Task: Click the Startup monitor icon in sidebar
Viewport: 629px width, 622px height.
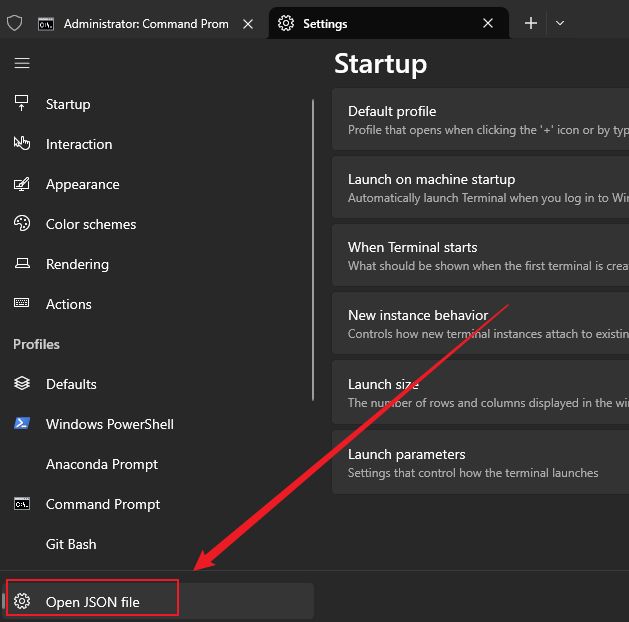Action: 22,103
